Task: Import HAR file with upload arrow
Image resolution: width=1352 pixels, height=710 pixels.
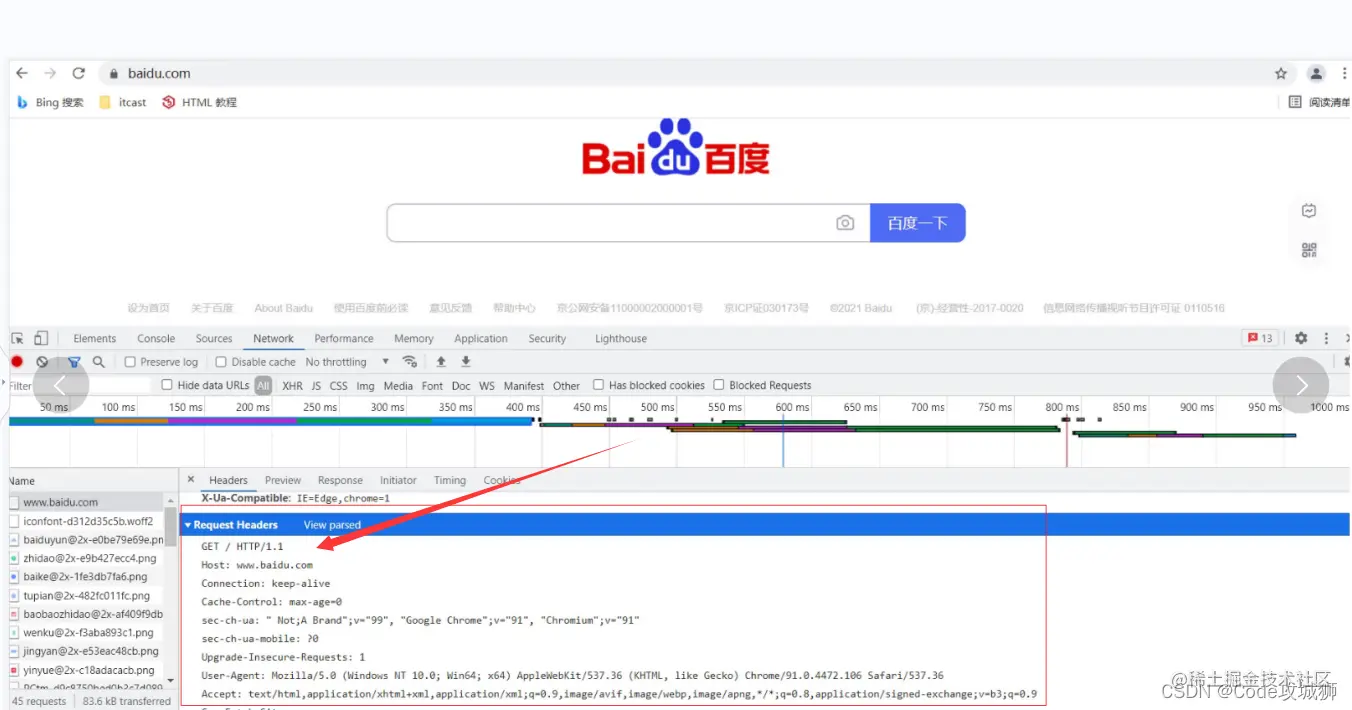Action: pos(440,362)
